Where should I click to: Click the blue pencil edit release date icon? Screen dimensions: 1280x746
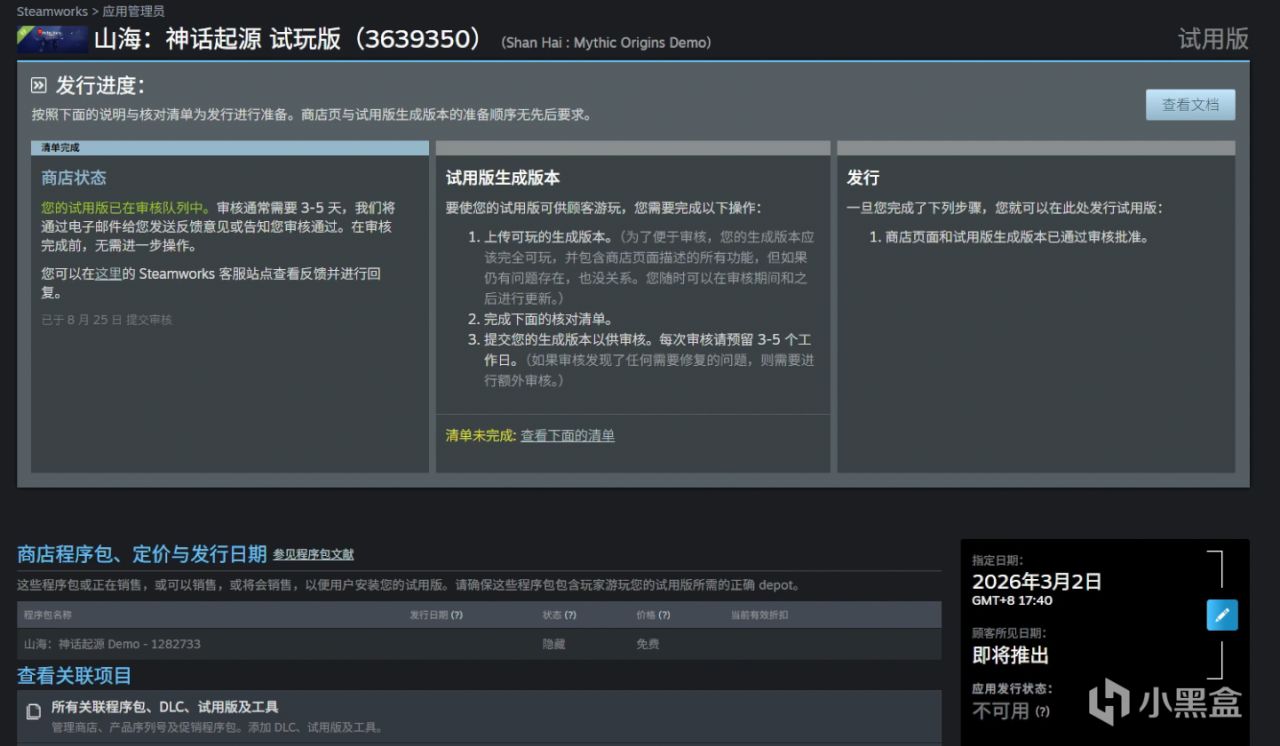[x=1222, y=615]
